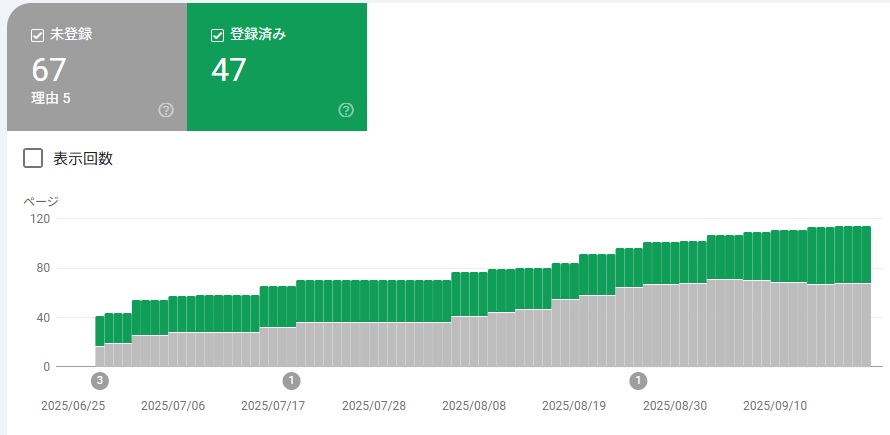The width and height of the screenshot is (890, 435).
Task: Open annotation marker labeled 3 on timeline
Action: tap(99, 381)
